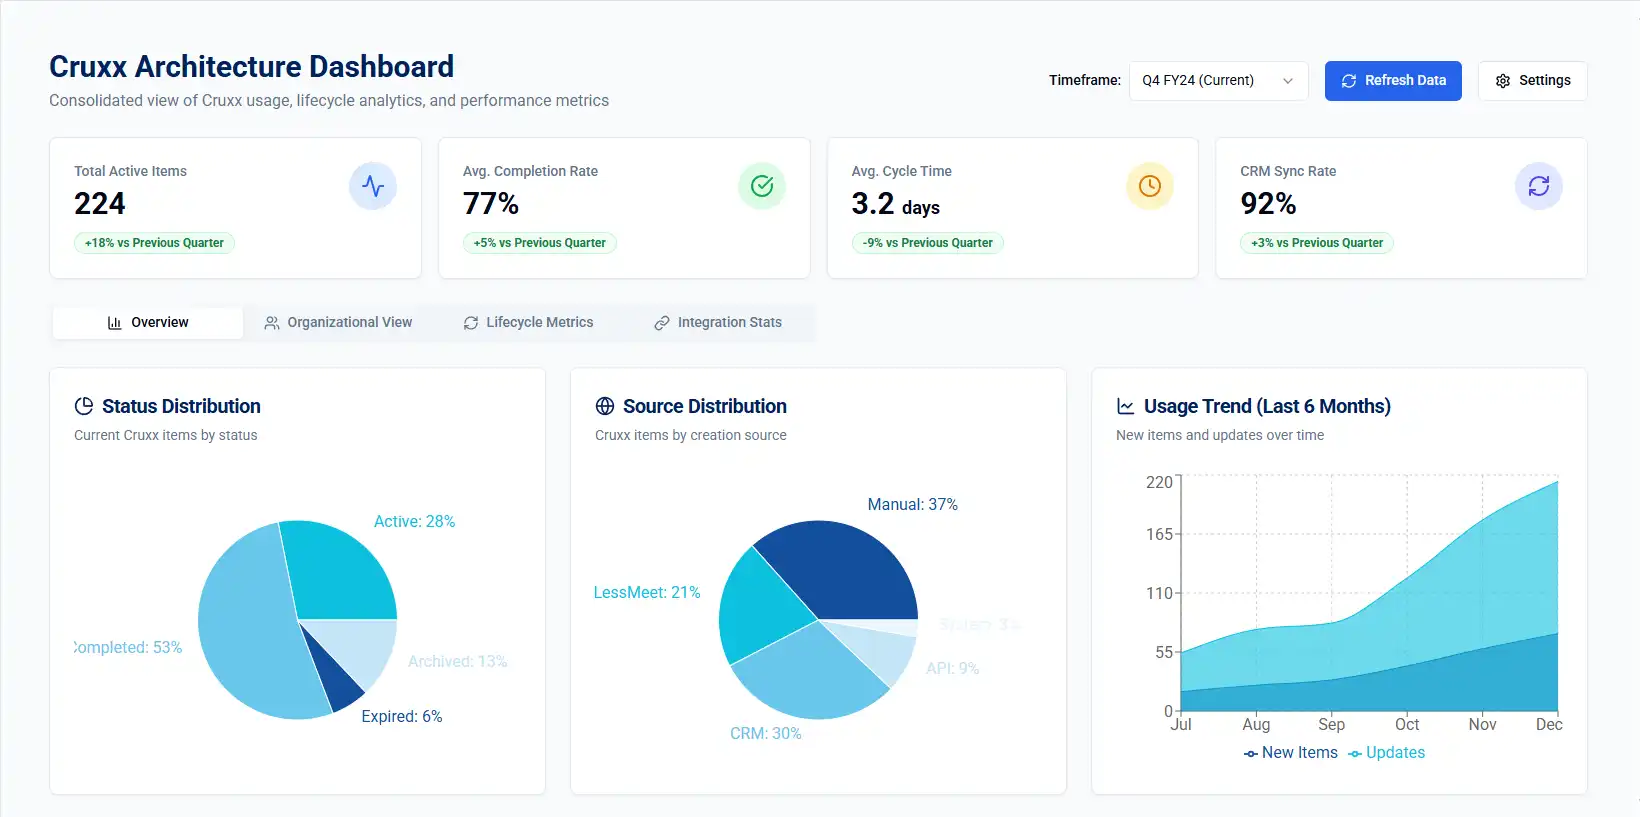Toggle the Updates series in the legend

1387,753
